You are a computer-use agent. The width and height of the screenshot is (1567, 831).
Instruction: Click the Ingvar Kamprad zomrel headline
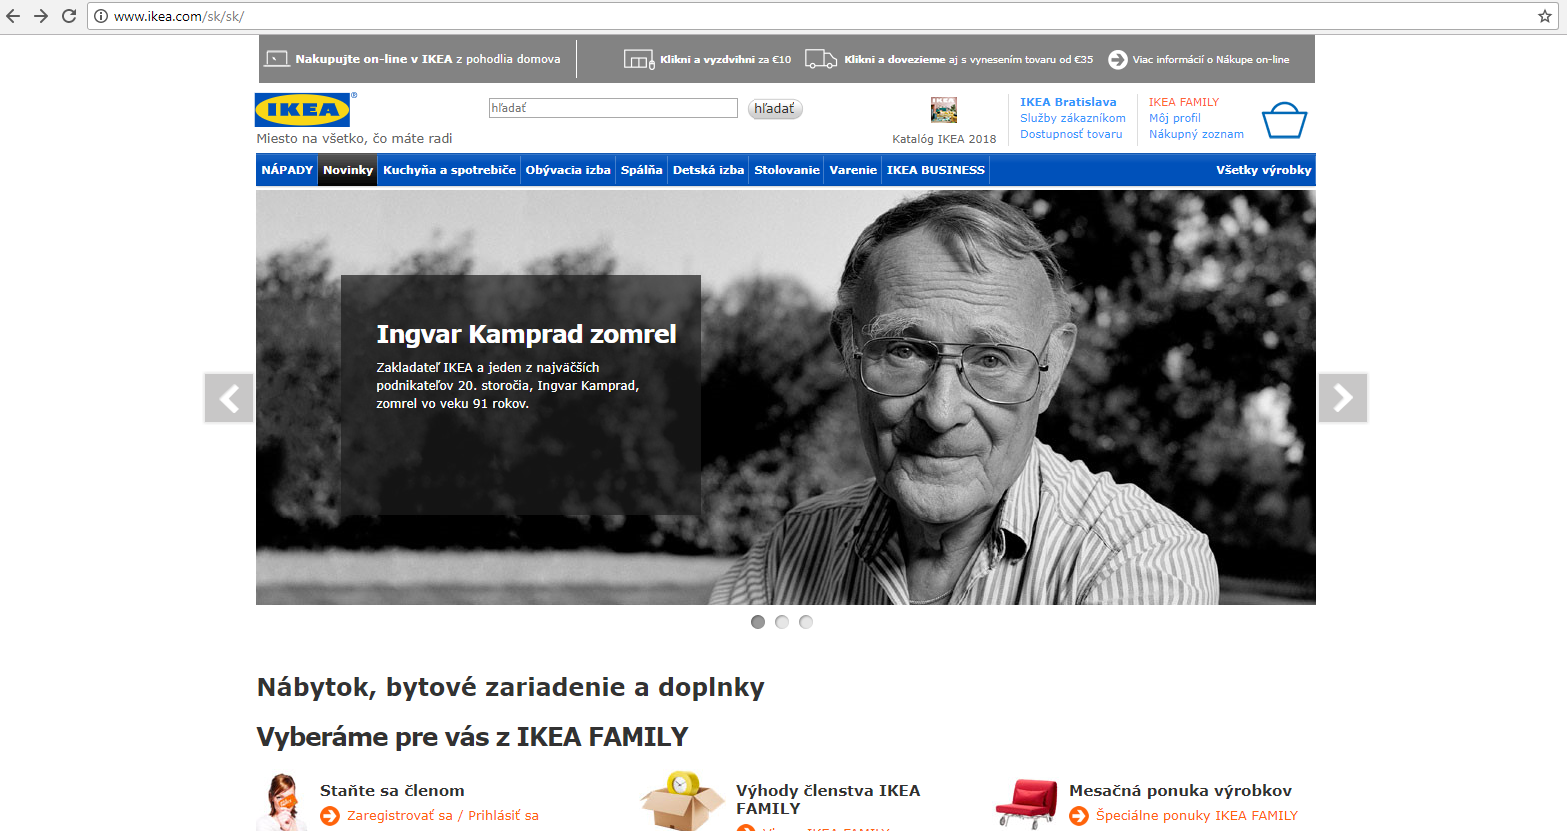[x=526, y=334]
